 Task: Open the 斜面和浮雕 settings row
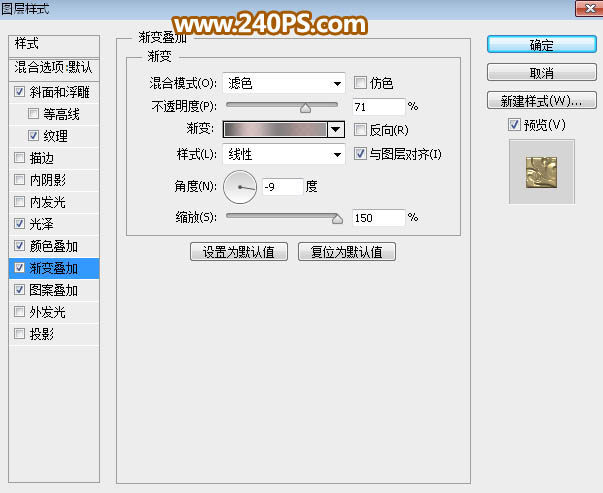tap(54, 92)
